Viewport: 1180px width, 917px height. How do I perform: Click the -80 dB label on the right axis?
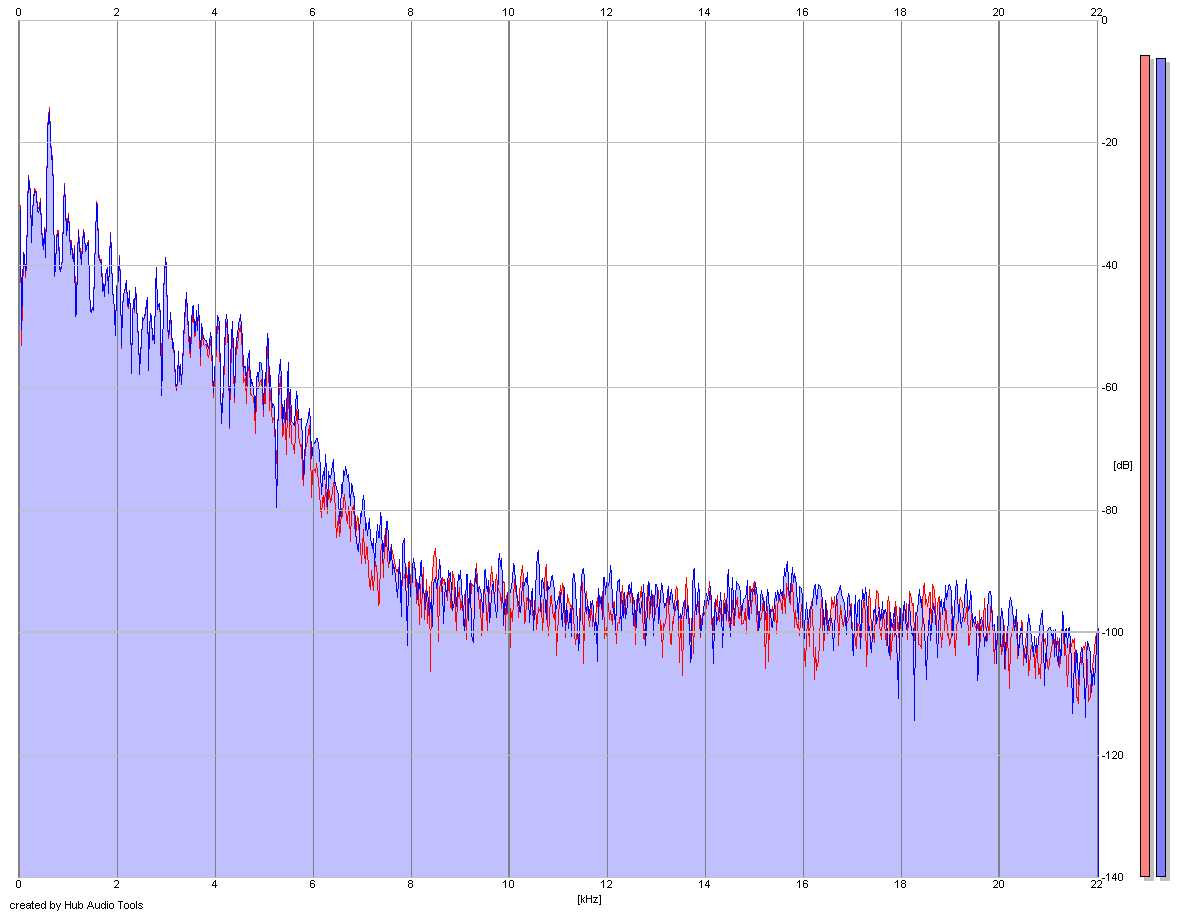coord(1110,510)
